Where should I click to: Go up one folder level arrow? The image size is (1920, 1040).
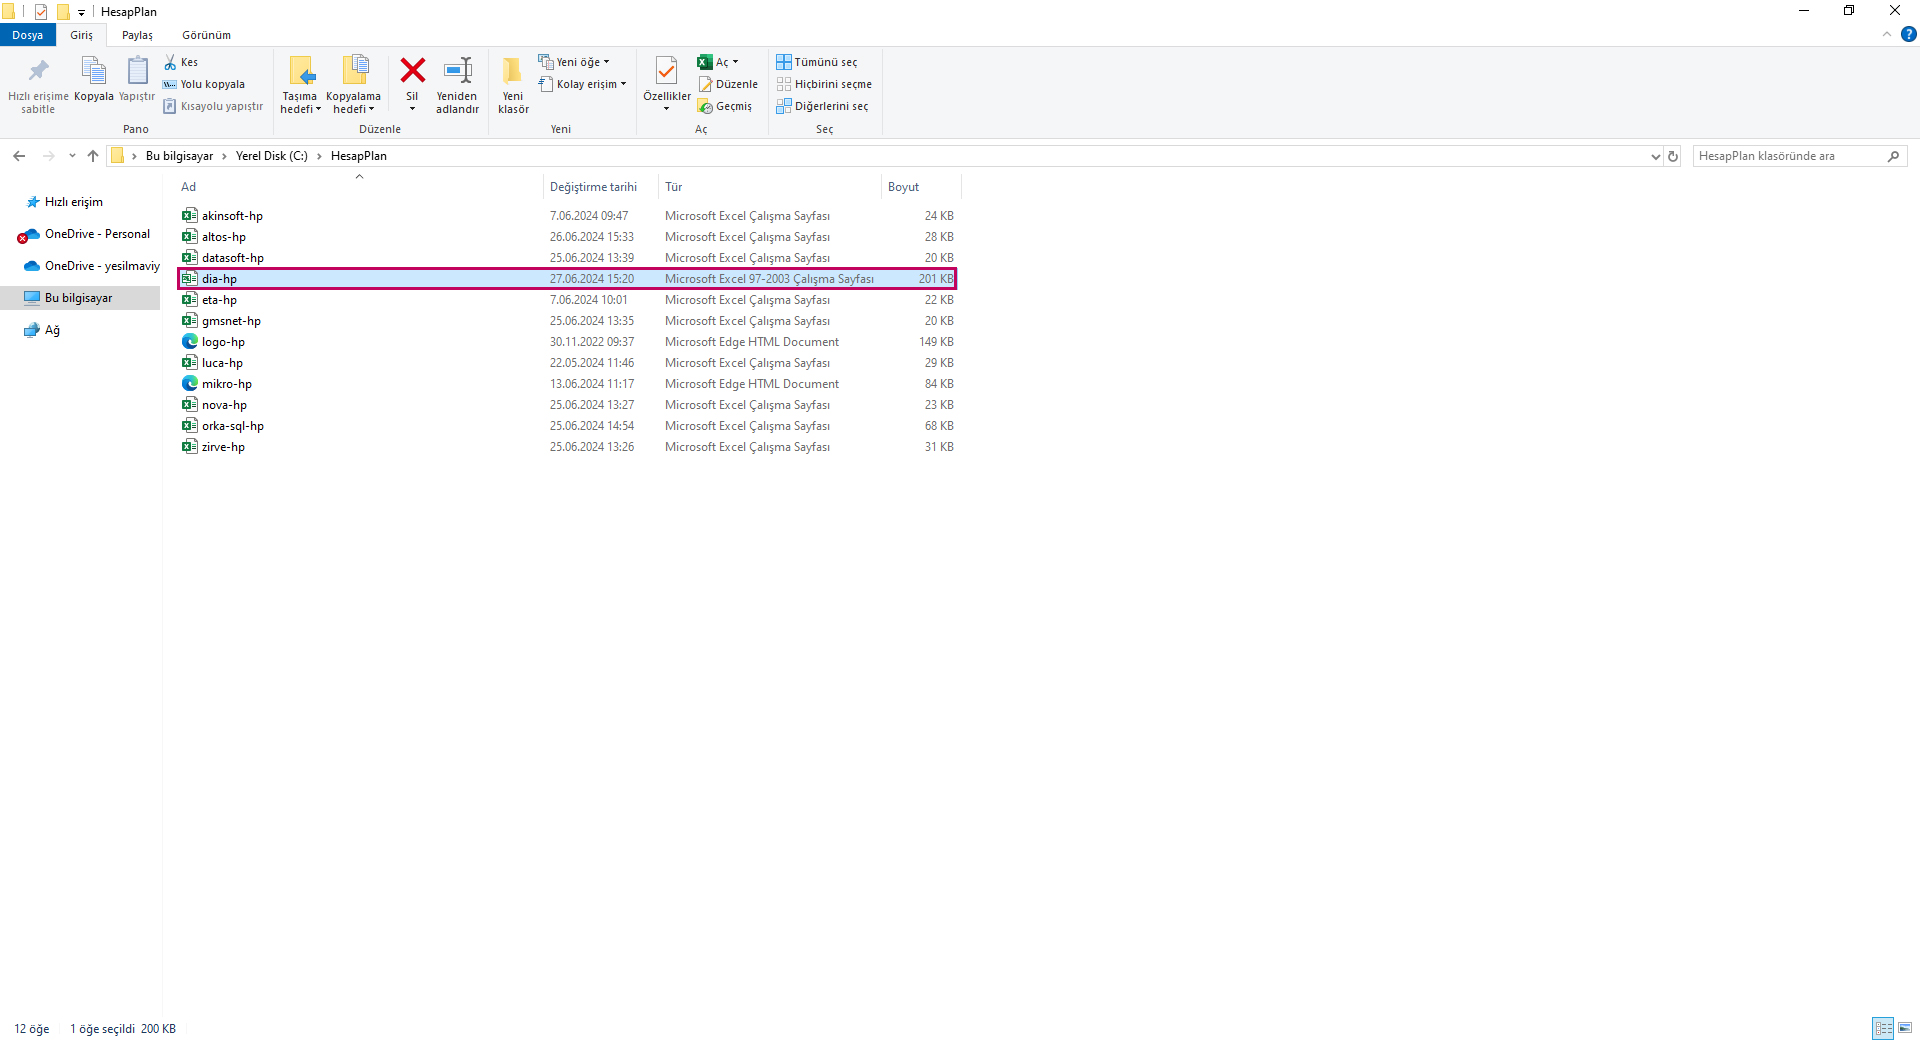(x=93, y=156)
